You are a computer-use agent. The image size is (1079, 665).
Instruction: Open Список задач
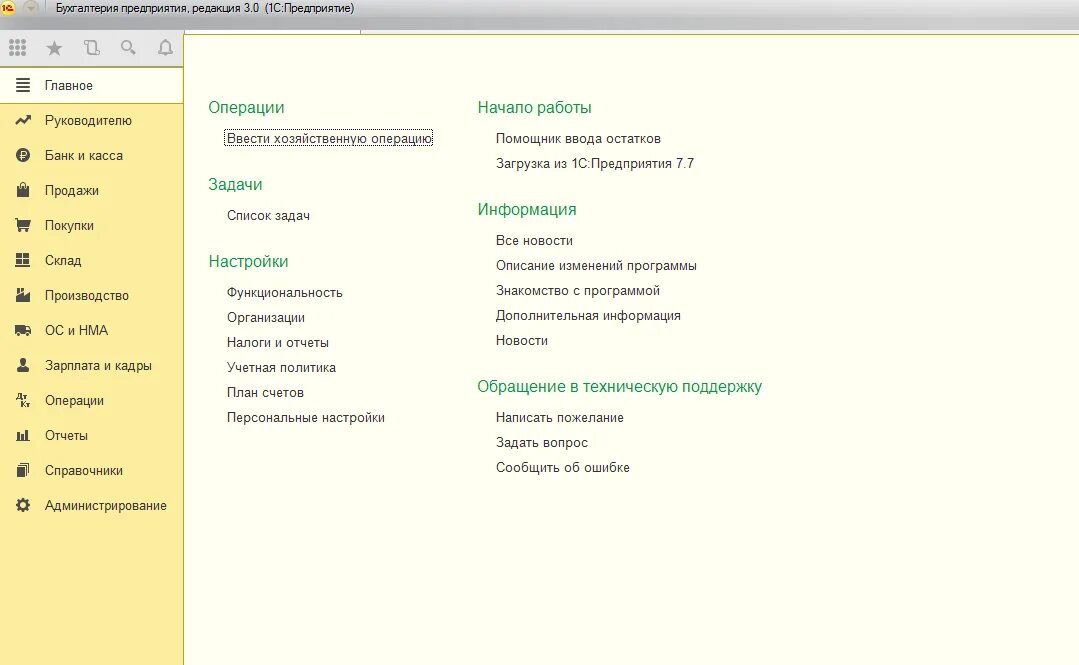tap(268, 215)
